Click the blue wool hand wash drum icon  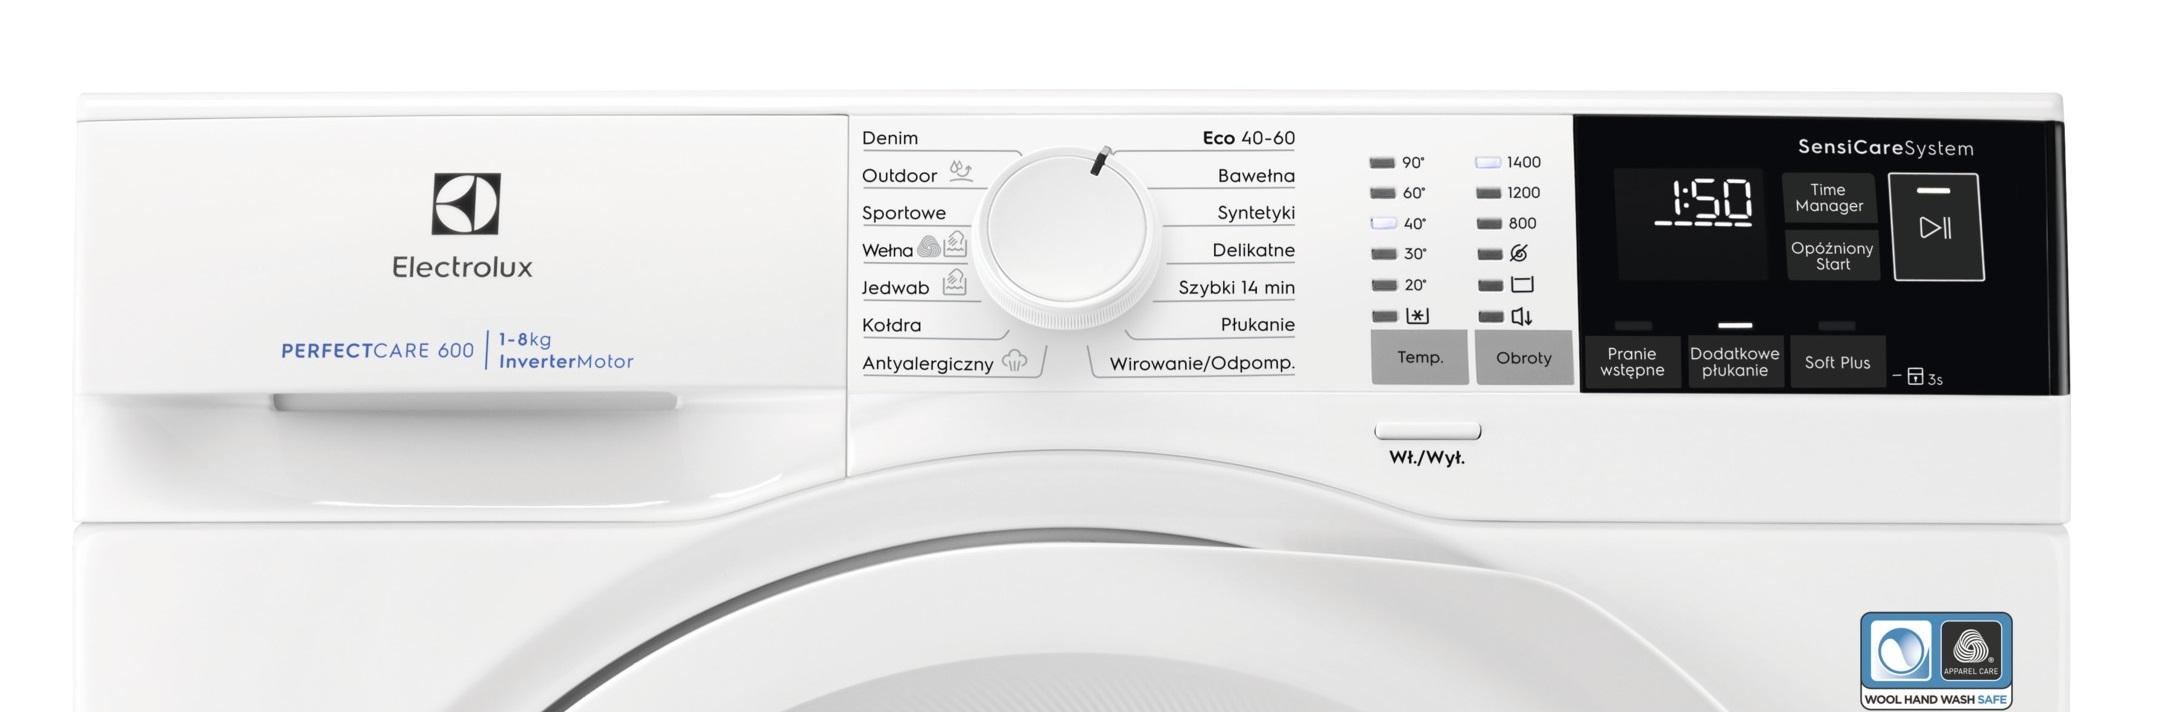pos(1902,651)
